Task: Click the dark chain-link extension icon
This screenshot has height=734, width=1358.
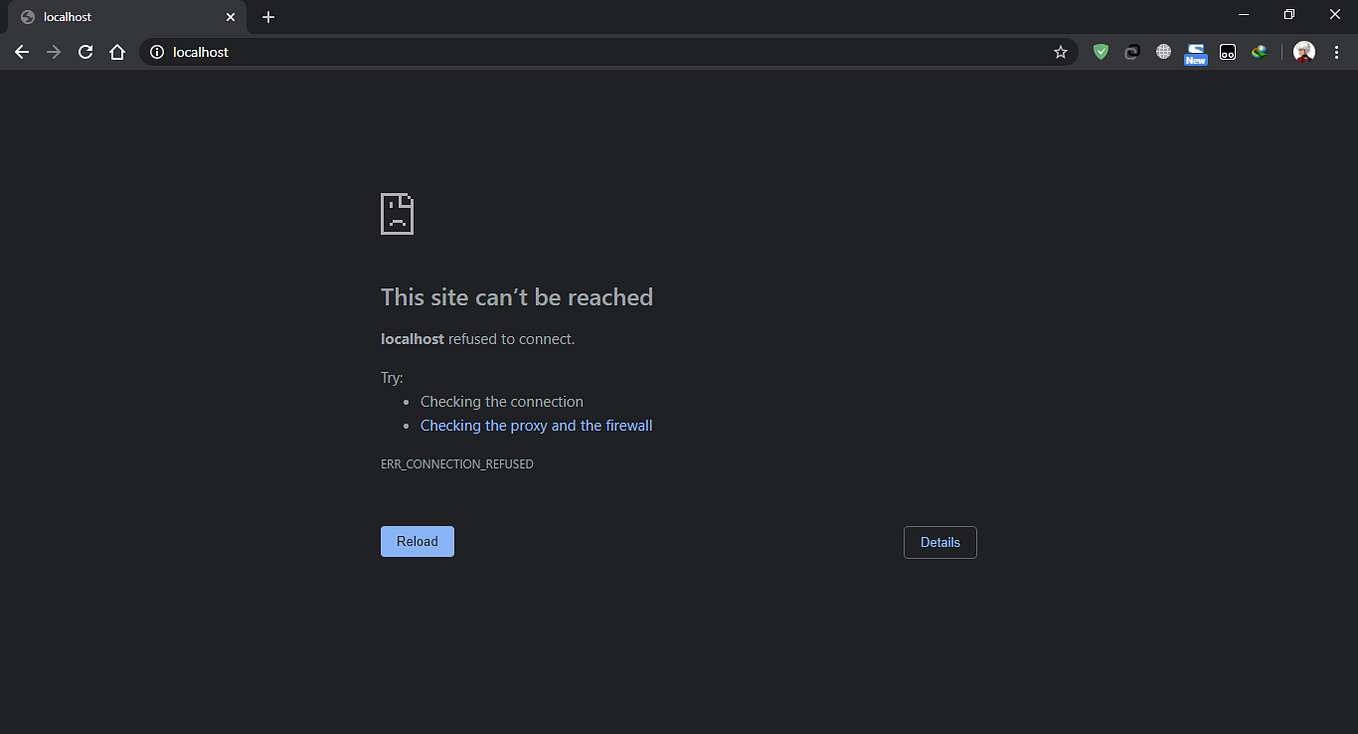Action: [1131, 51]
